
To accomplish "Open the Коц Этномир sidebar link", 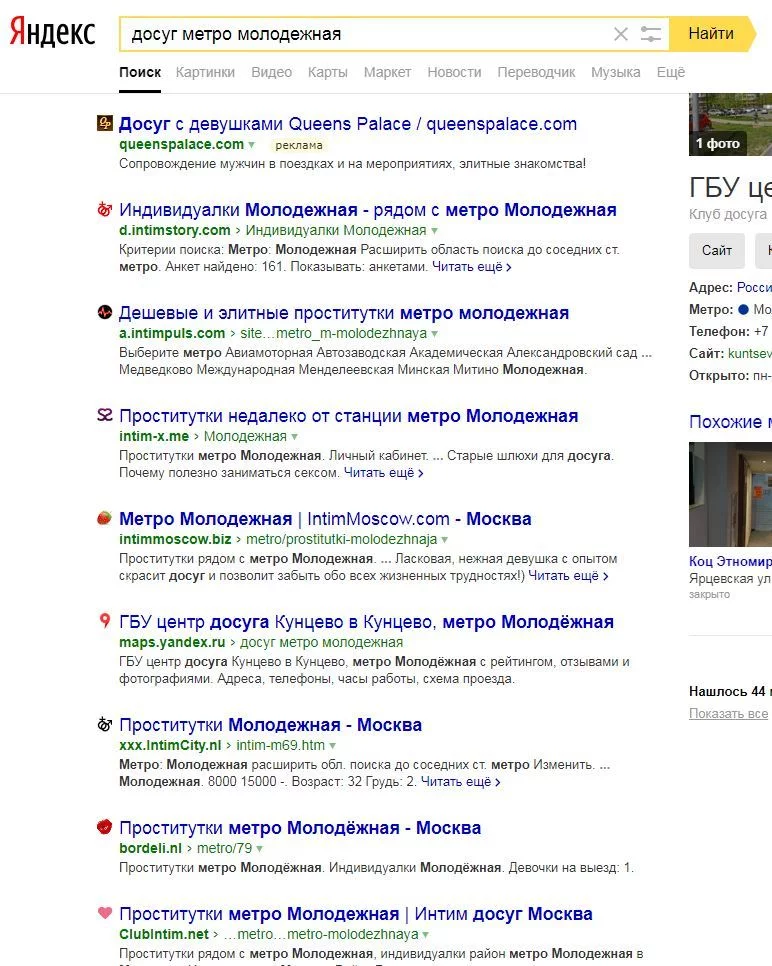I will (x=730, y=561).
